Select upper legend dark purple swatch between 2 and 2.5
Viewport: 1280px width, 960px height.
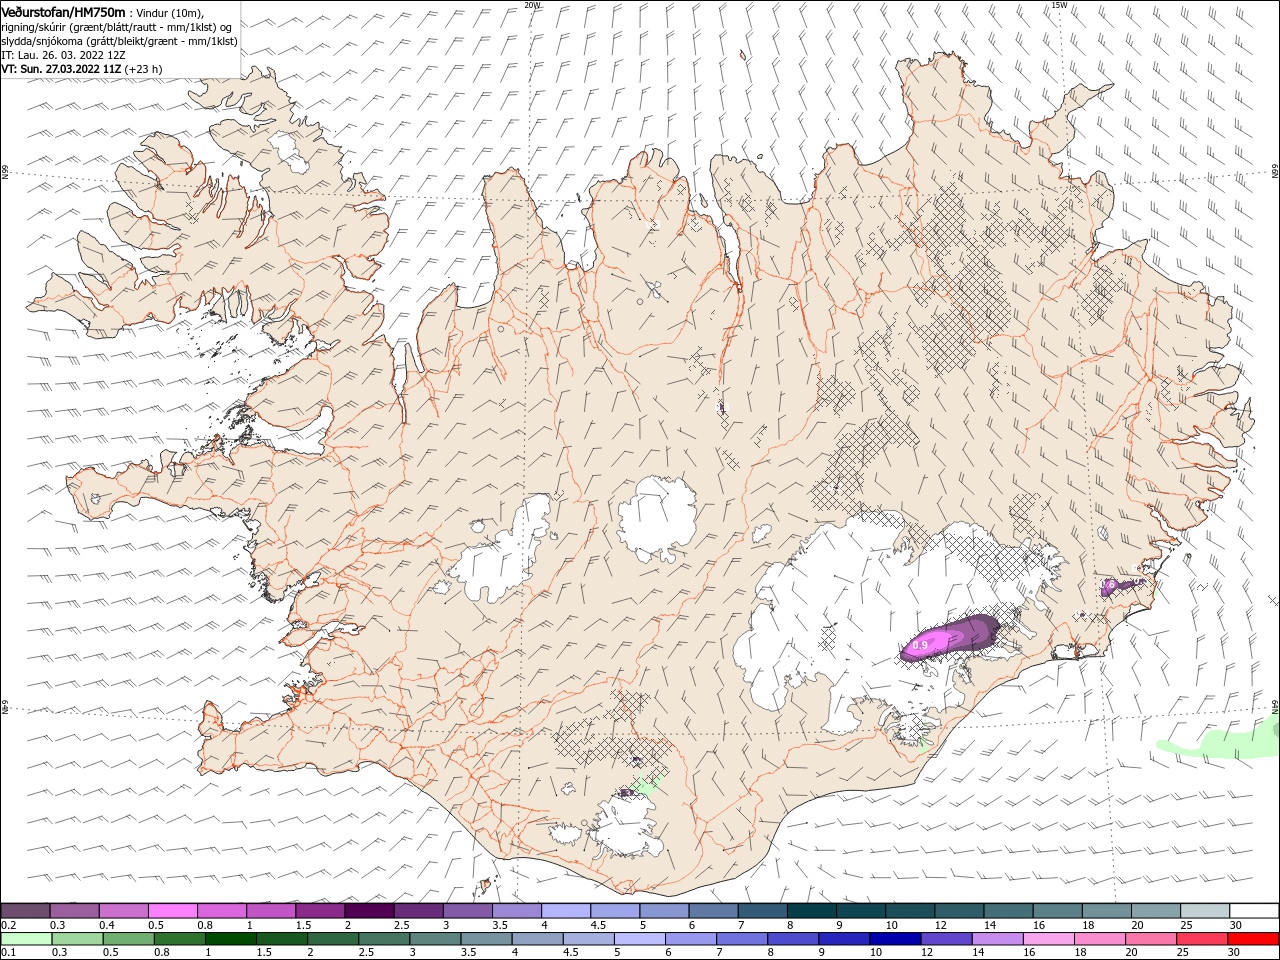pos(369,911)
